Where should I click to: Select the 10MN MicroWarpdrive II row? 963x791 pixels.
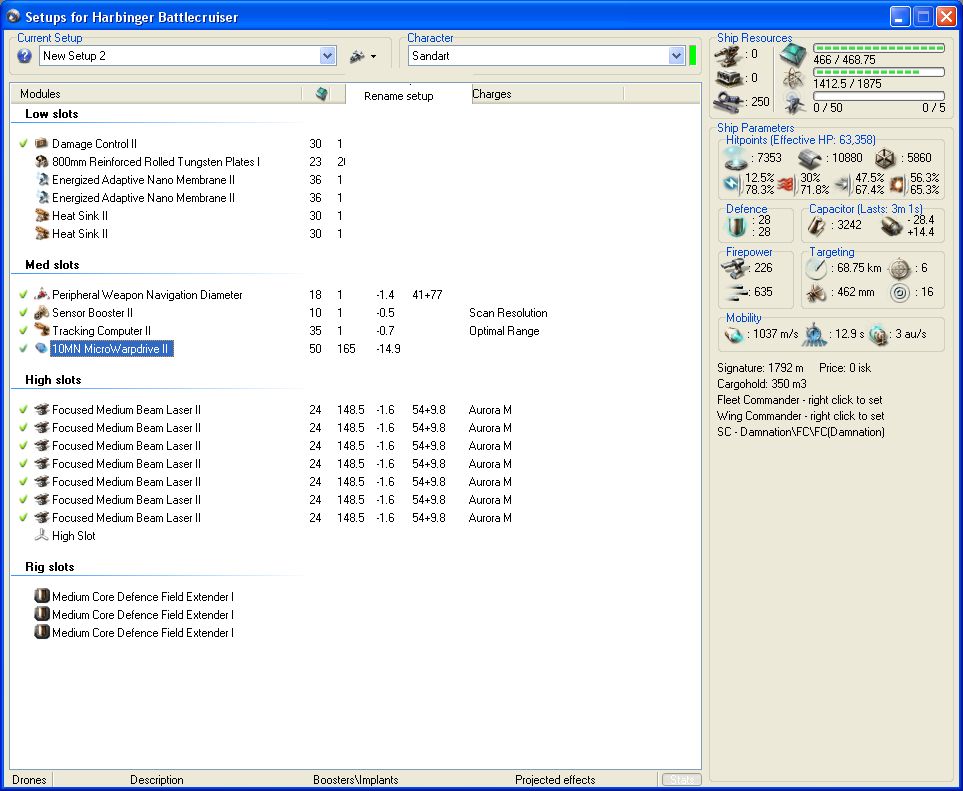click(x=112, y=349)
